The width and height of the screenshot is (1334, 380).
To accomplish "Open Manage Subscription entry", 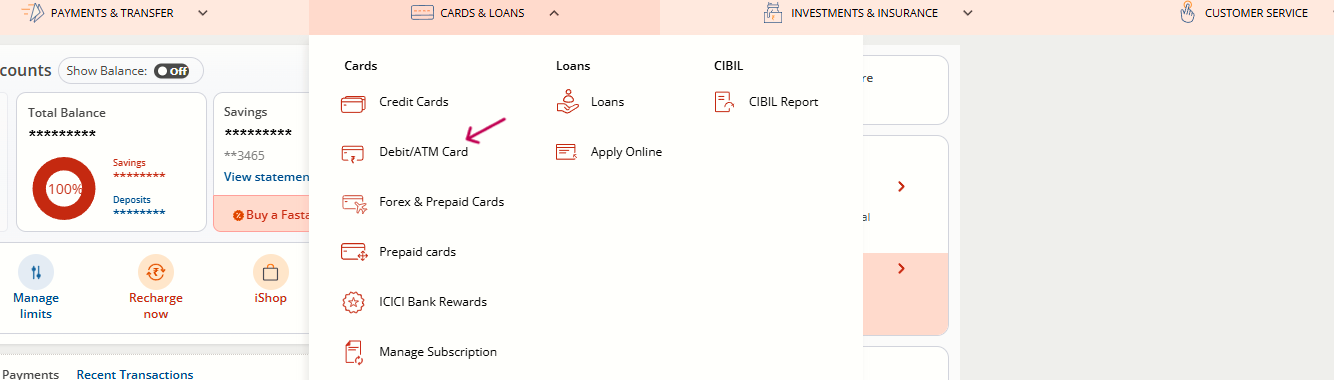I will tap(438, 352).
